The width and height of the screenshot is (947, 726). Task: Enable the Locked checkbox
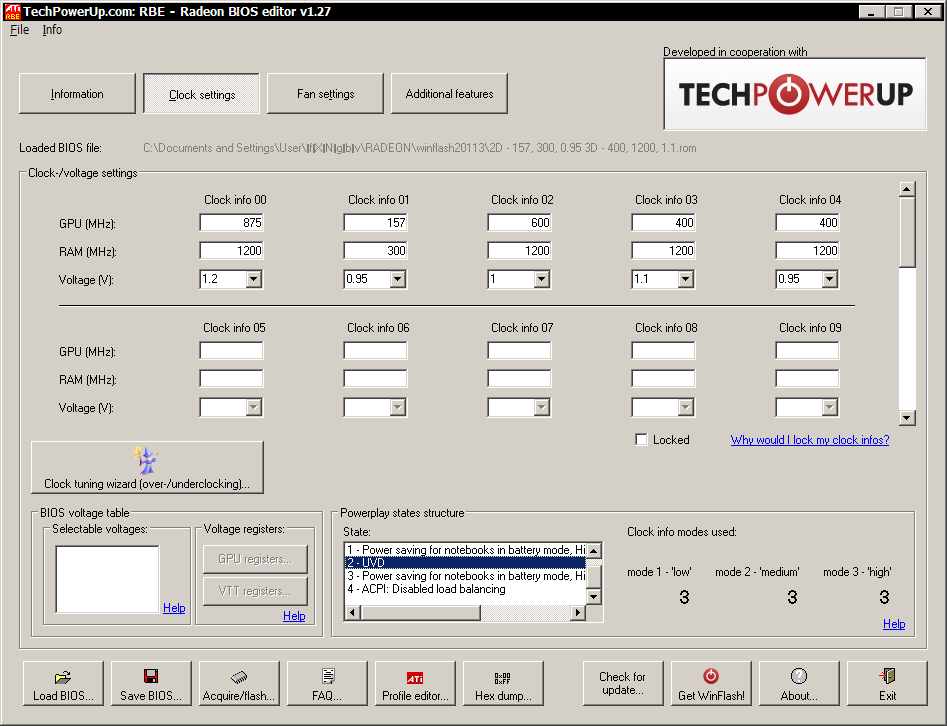coord(642,440)
